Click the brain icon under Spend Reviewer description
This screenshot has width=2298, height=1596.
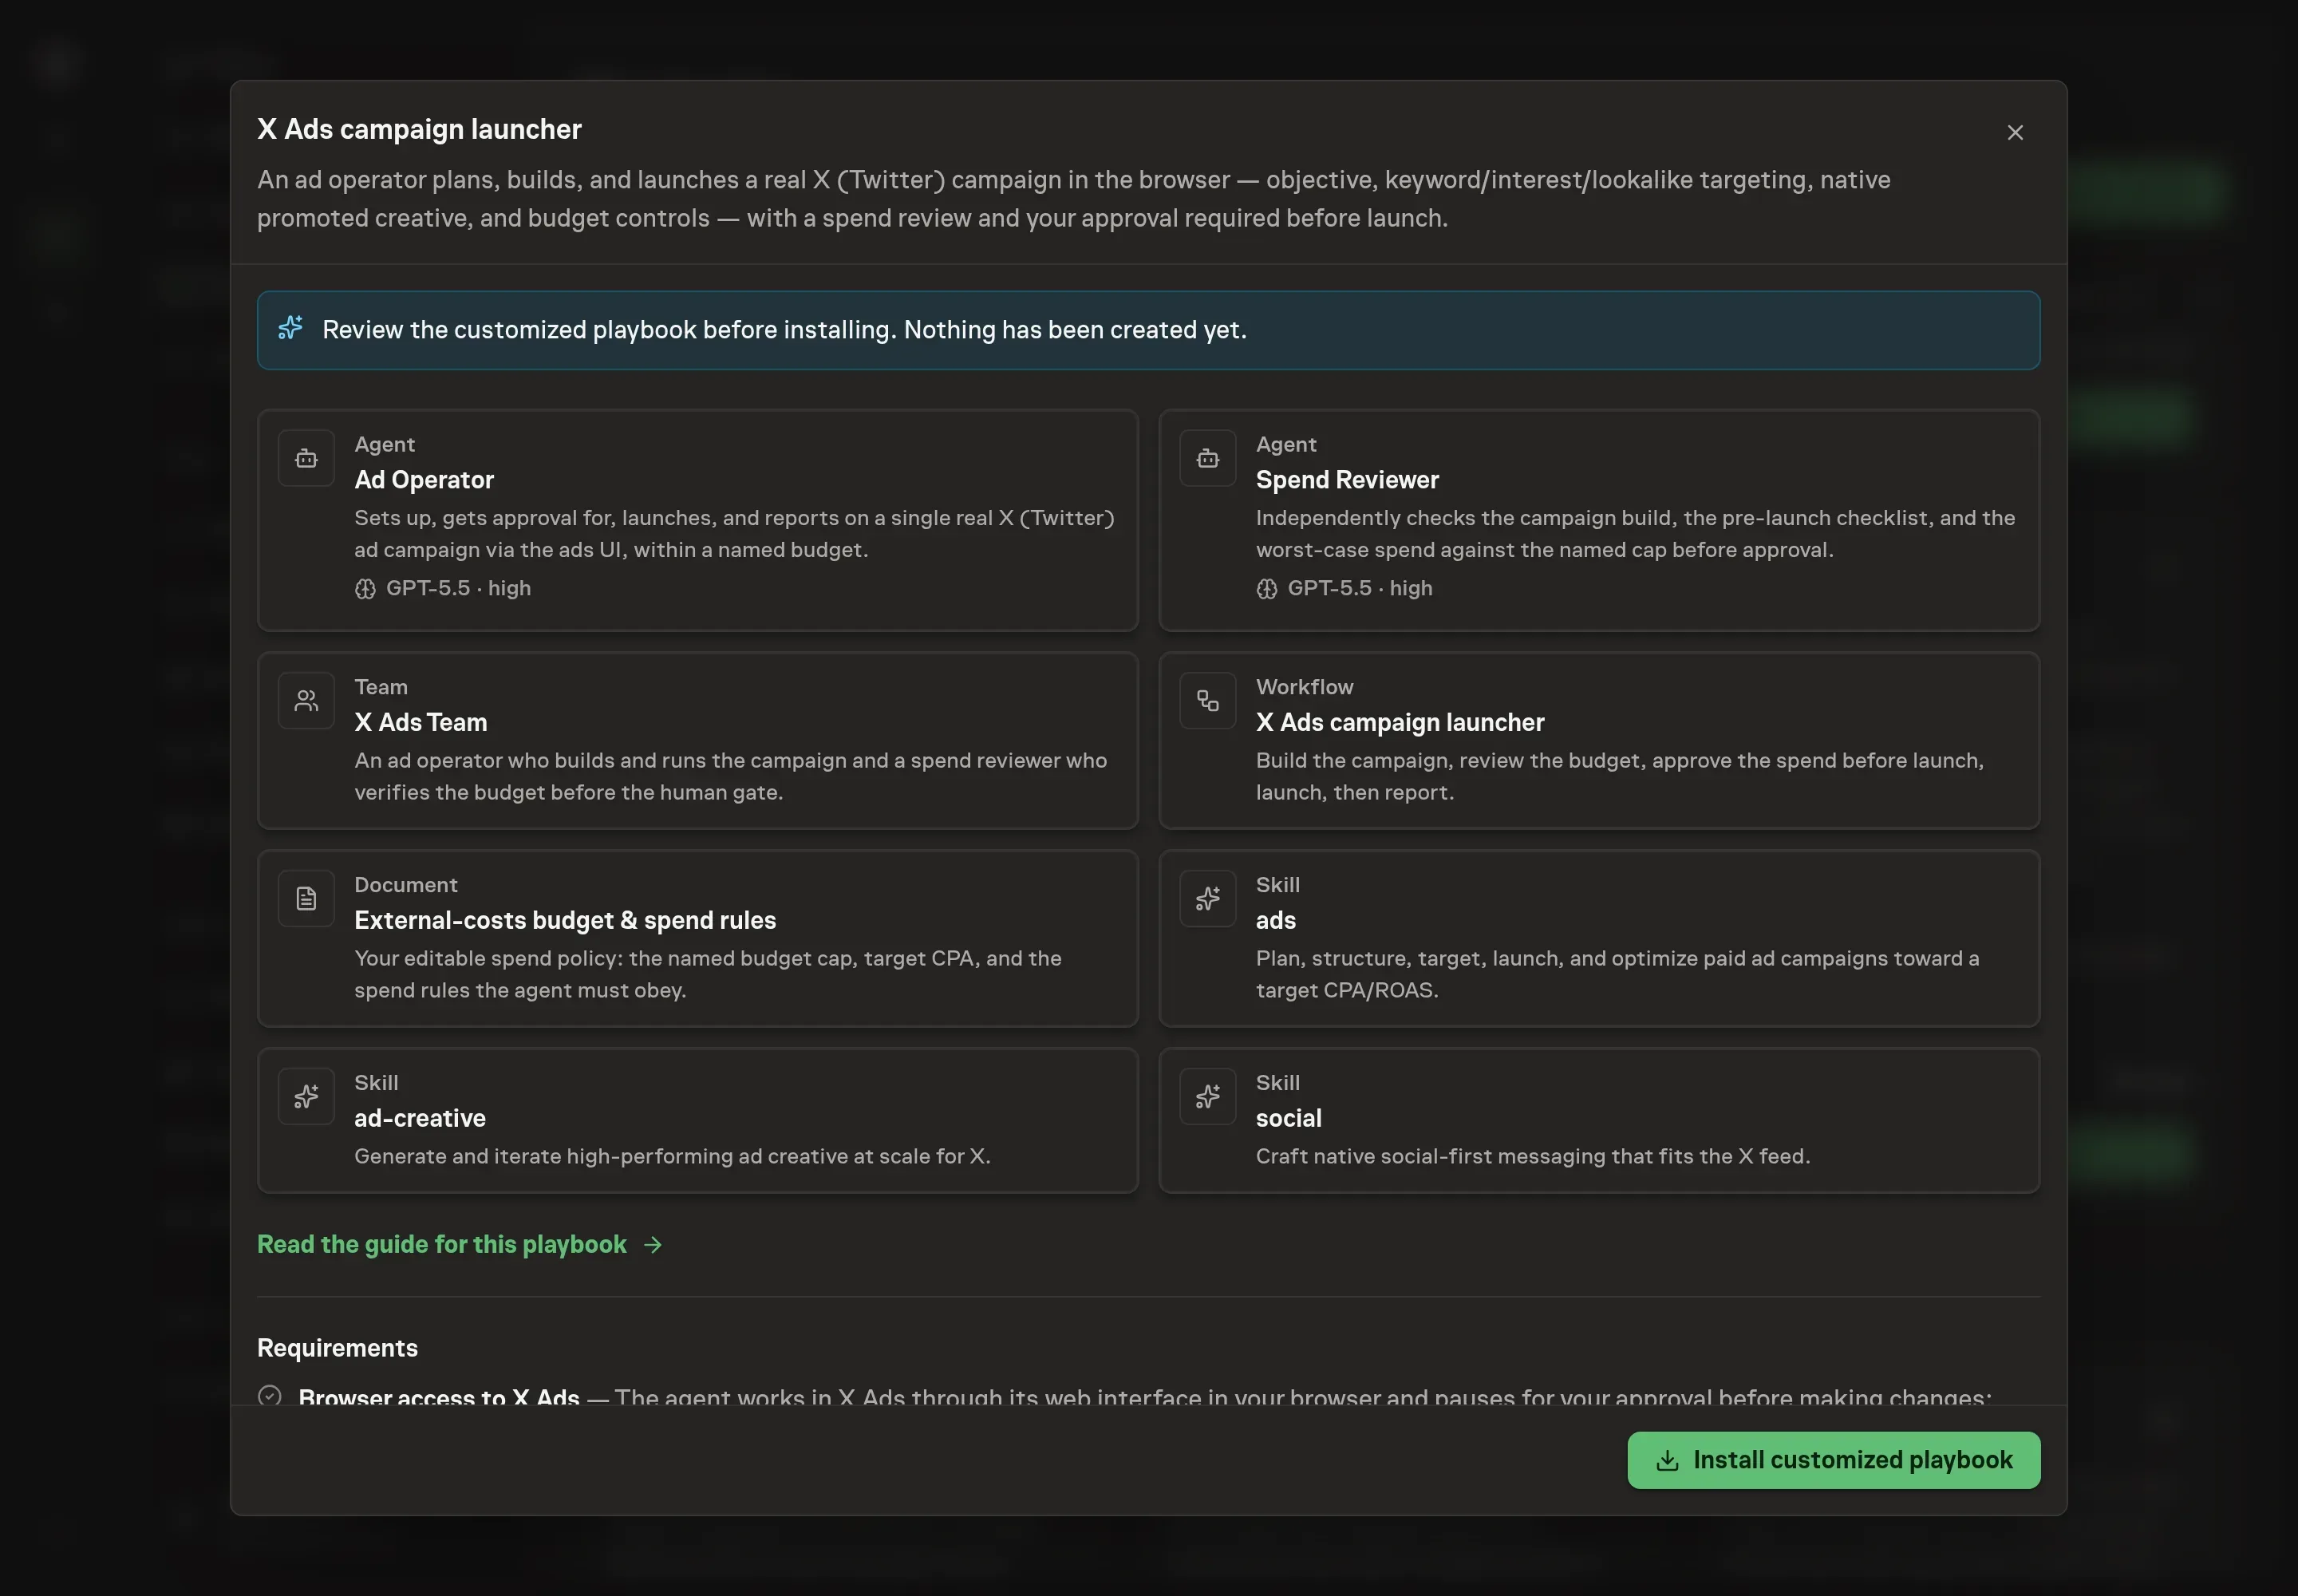1266,589
